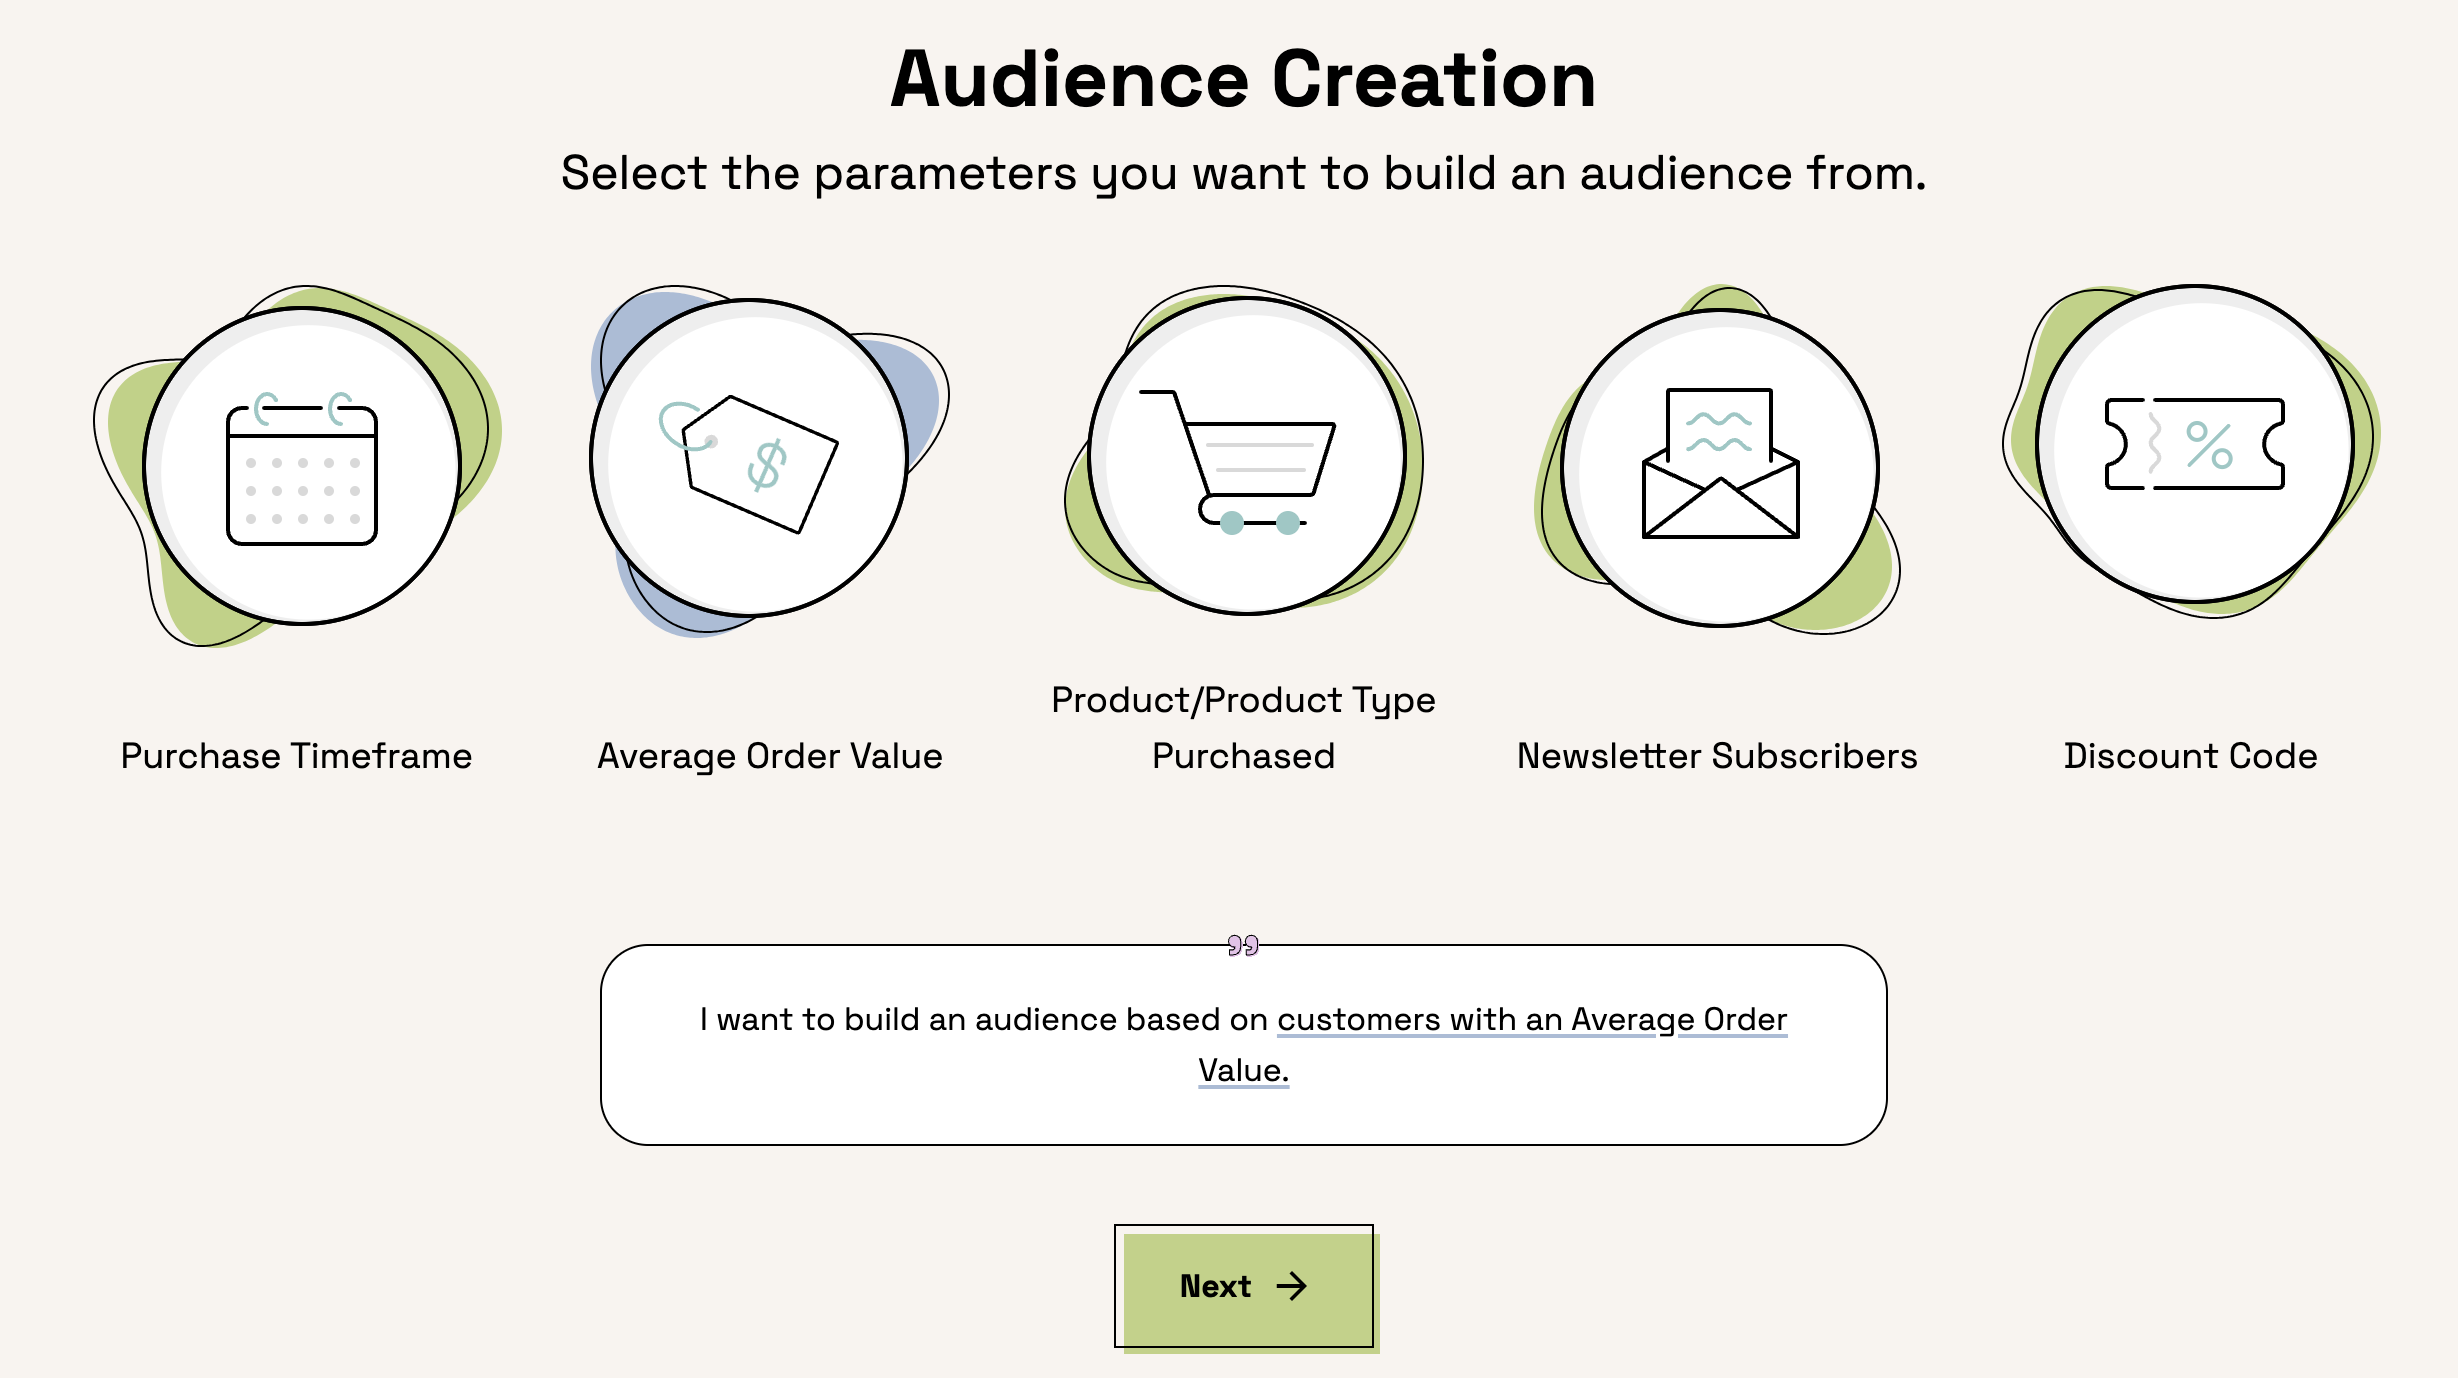Select the Discount Code label
Screen dimensions: 2458x1378
pos(2190,756)
